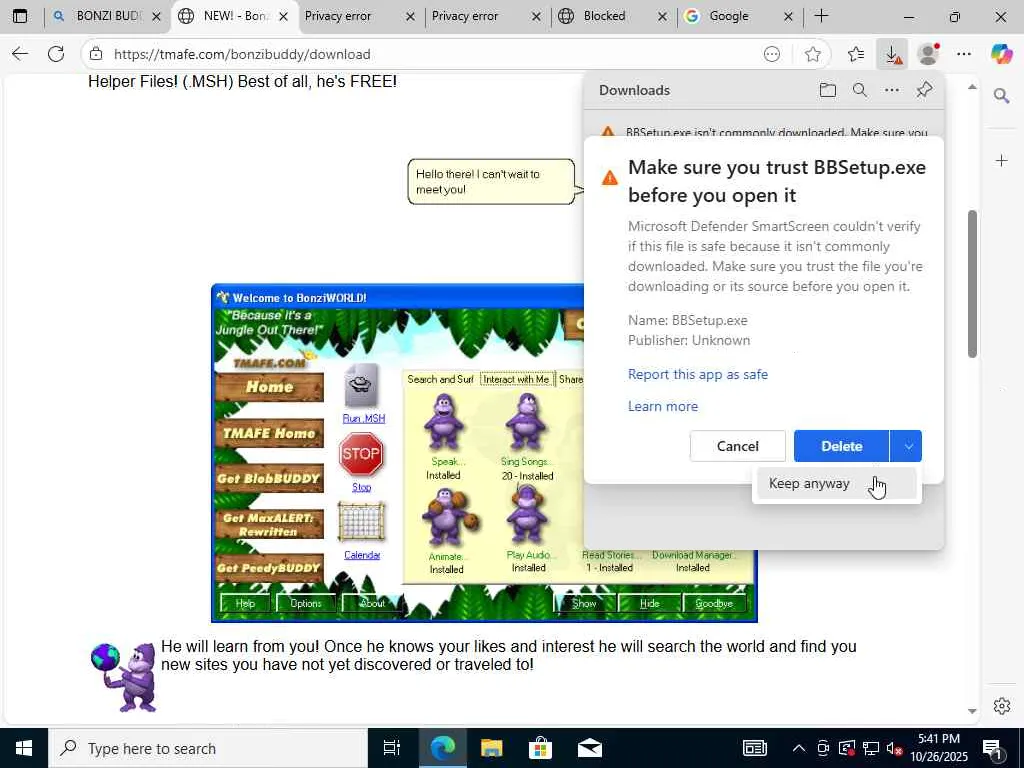Open Task View on the taskbar
This screenshot has height=768, width=1024.
click(391, 748)
